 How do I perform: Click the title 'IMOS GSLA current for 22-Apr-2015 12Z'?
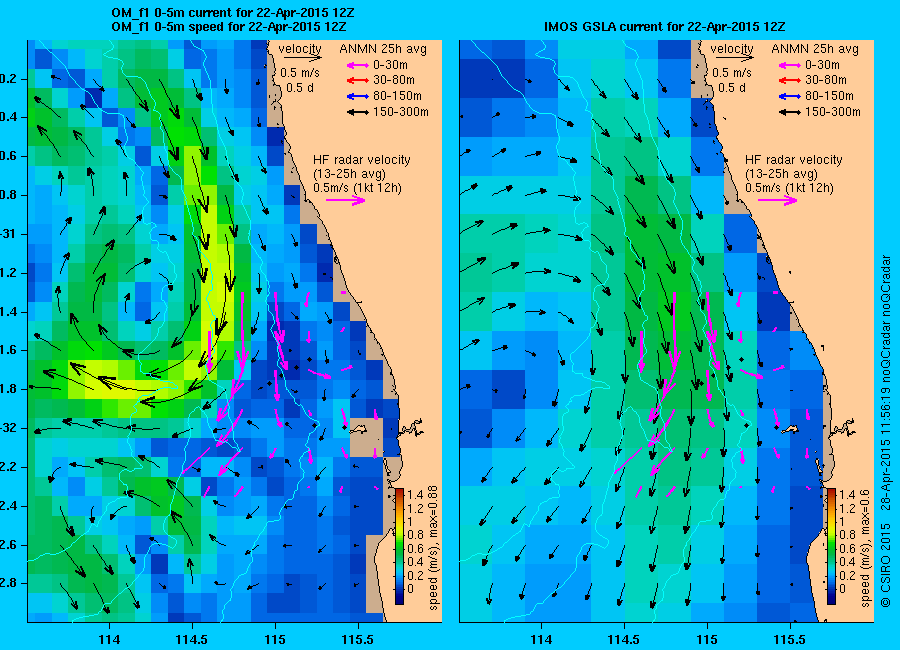(664, 26)
